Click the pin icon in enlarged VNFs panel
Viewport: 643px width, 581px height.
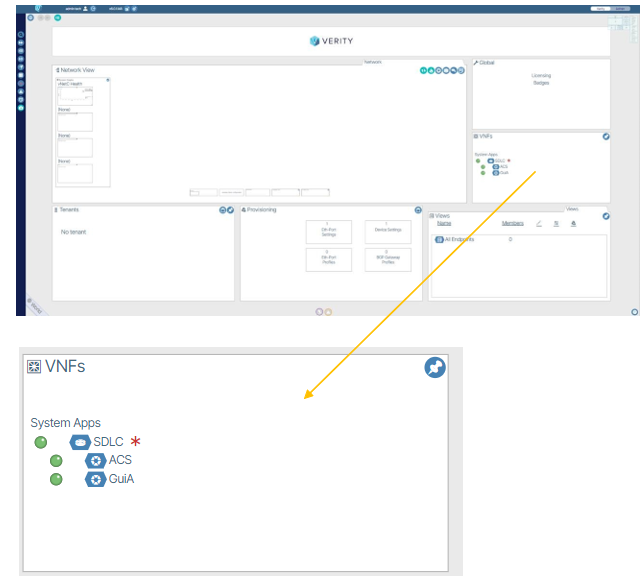click(434, 369)
